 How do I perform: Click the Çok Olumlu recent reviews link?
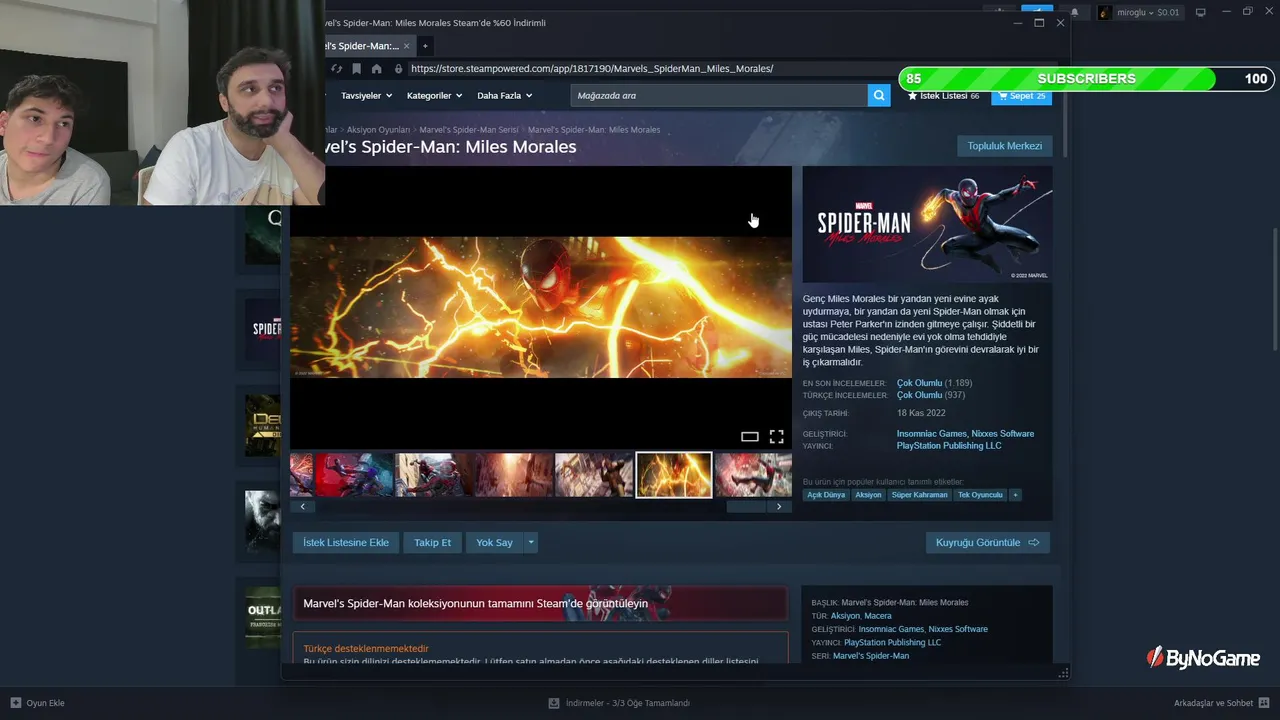(x=919, y=383)
